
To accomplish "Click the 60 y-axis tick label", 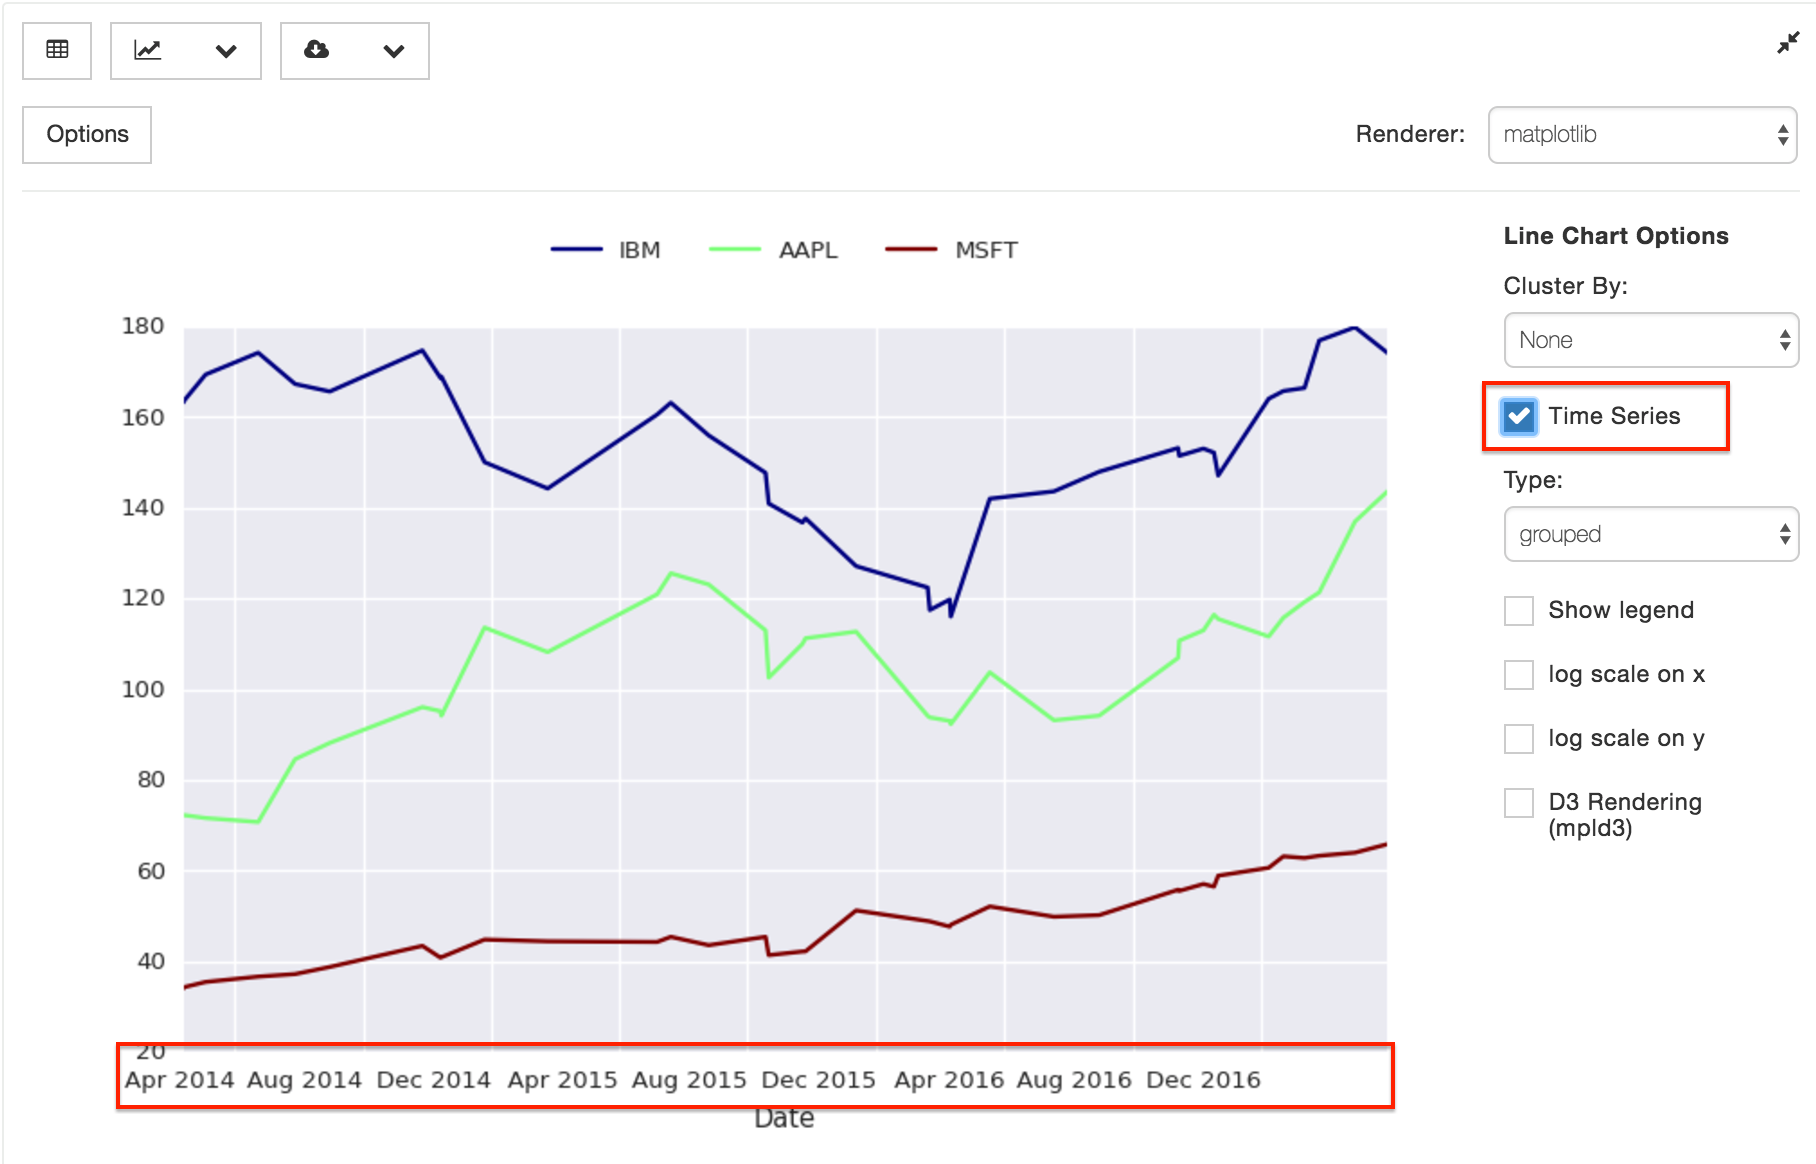I will [151, 871].
